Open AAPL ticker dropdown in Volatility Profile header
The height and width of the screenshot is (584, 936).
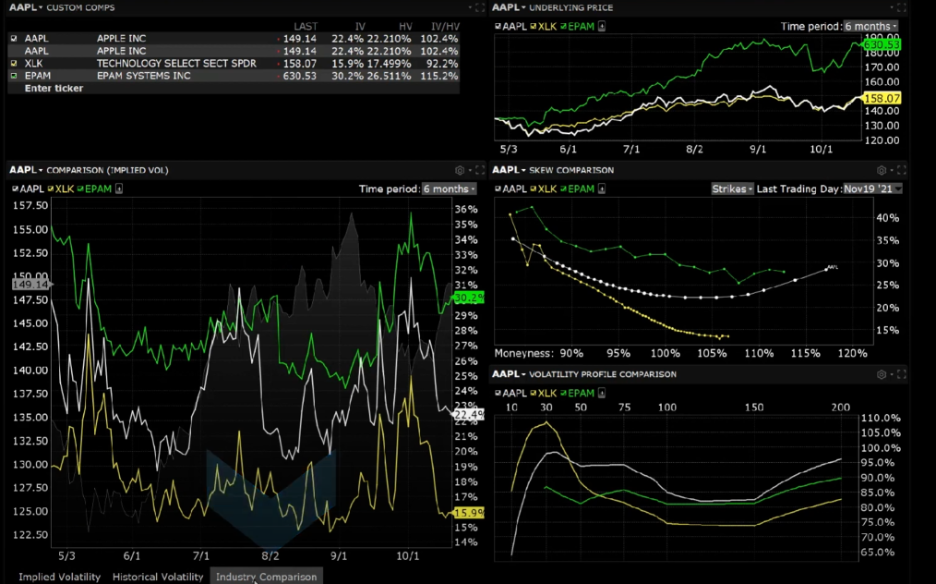pyautogui.click(x=509, y=374)
